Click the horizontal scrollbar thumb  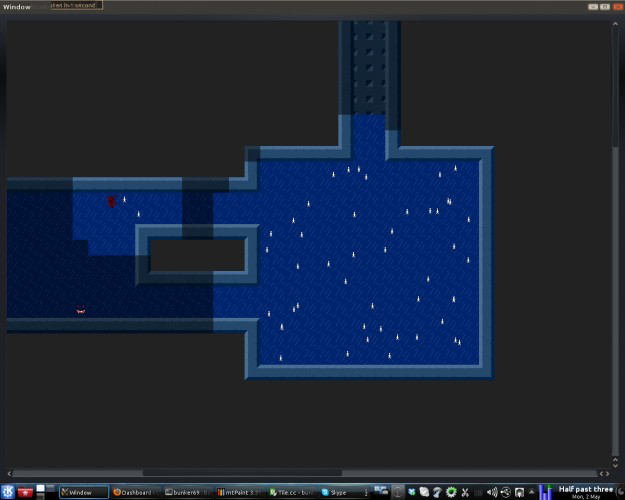coord(242,473)
